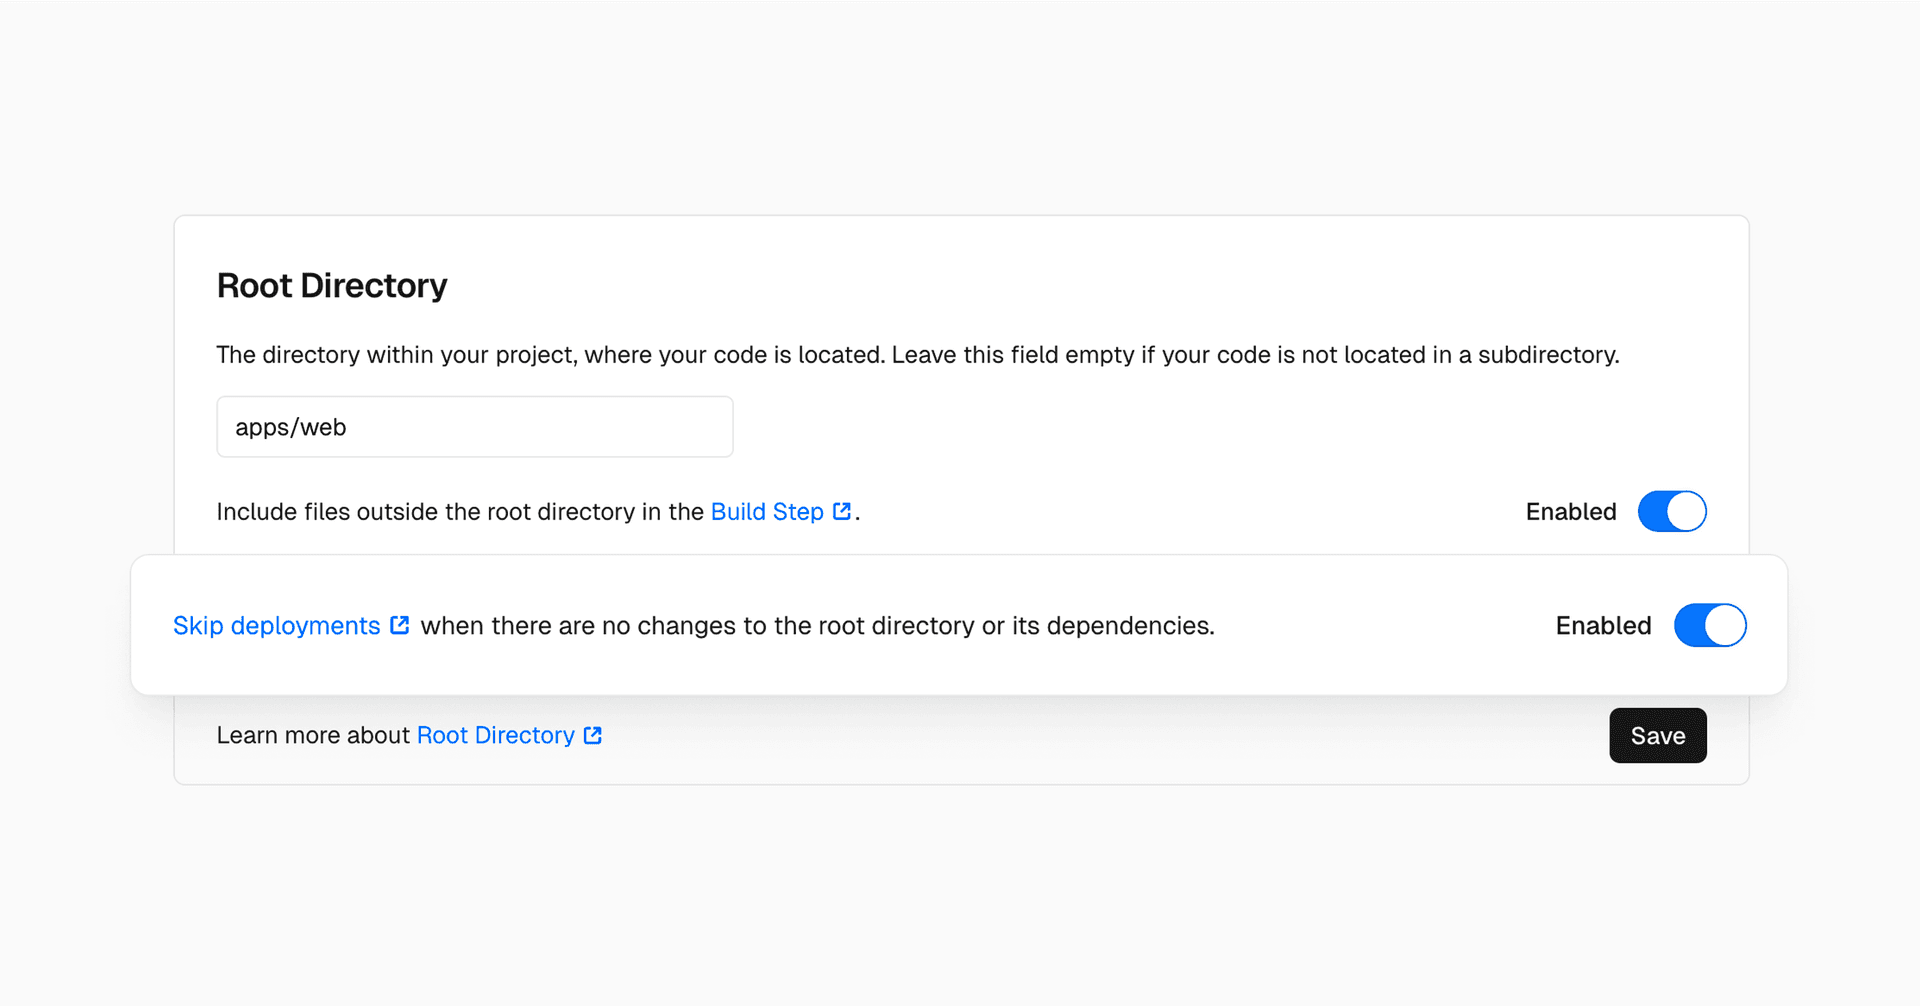The height and width of the screenshot is (1006, 1920).
Task: Click the Enabled label beside Build Step toggle
Action: [1570, 512]
